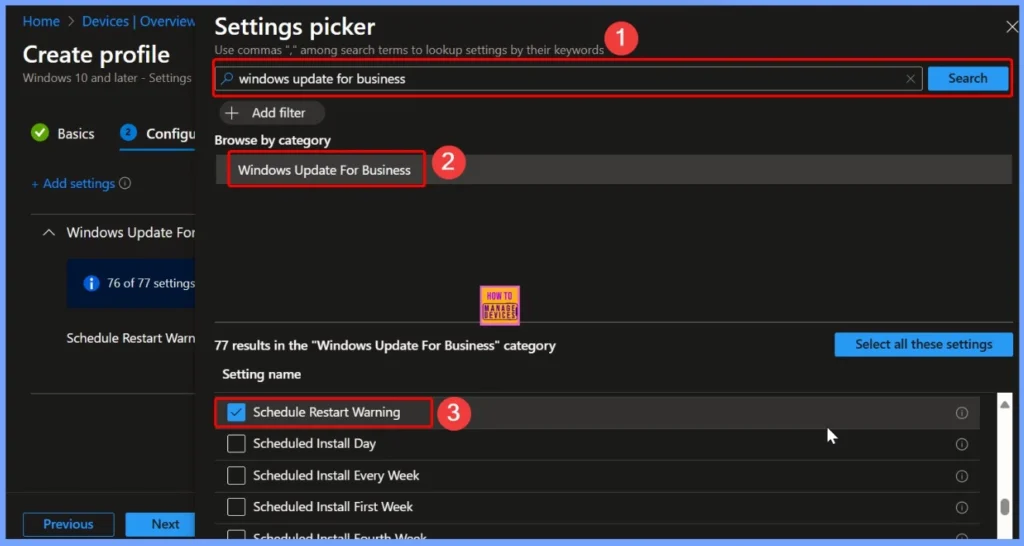Click info icon for Scheduled Install Day row
Screen dimensions: 1024x546
point(961,444)
